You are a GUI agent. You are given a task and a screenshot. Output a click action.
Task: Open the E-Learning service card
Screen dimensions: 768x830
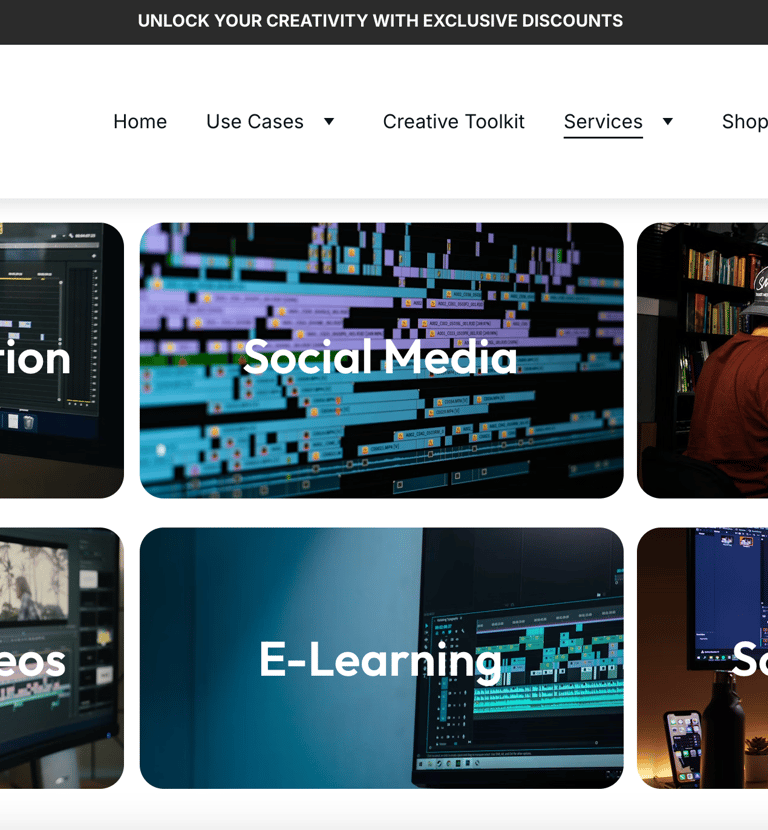[382, 658]
